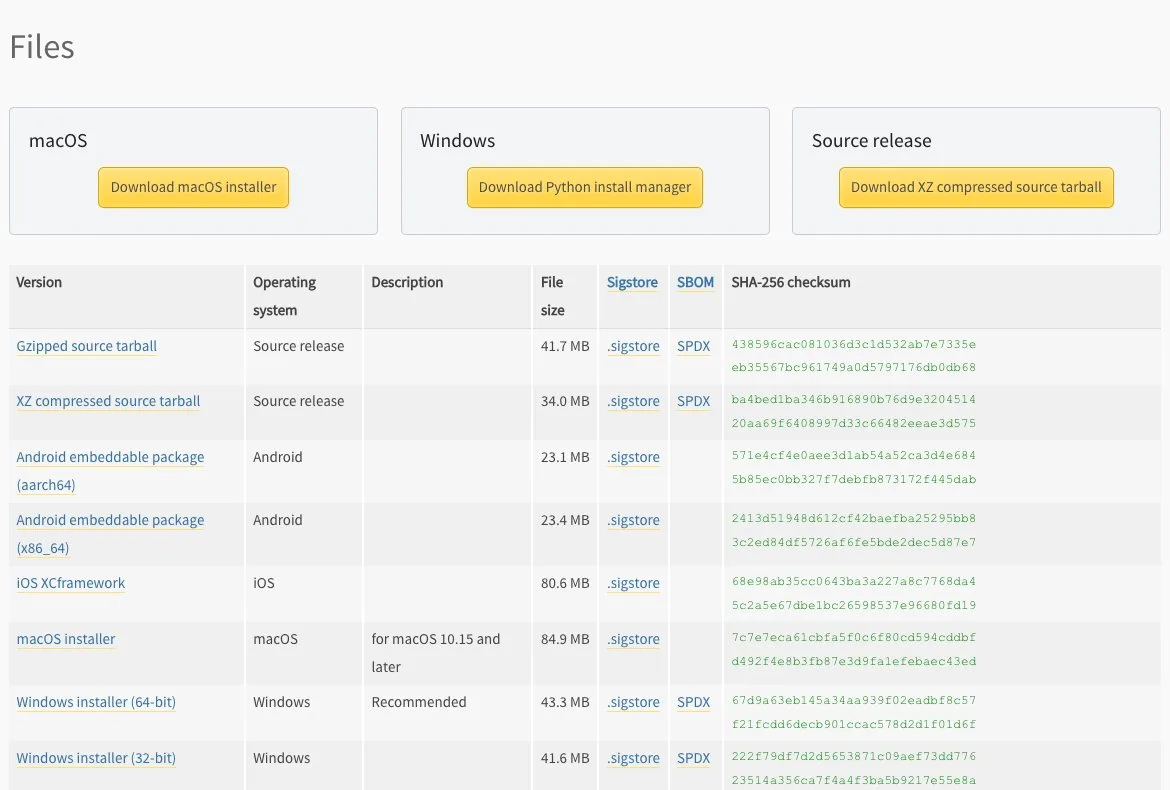Click the checksum starting with 438596cac081
The width and height of the screenshot is (1170, 790).
(x=854, y=356)
